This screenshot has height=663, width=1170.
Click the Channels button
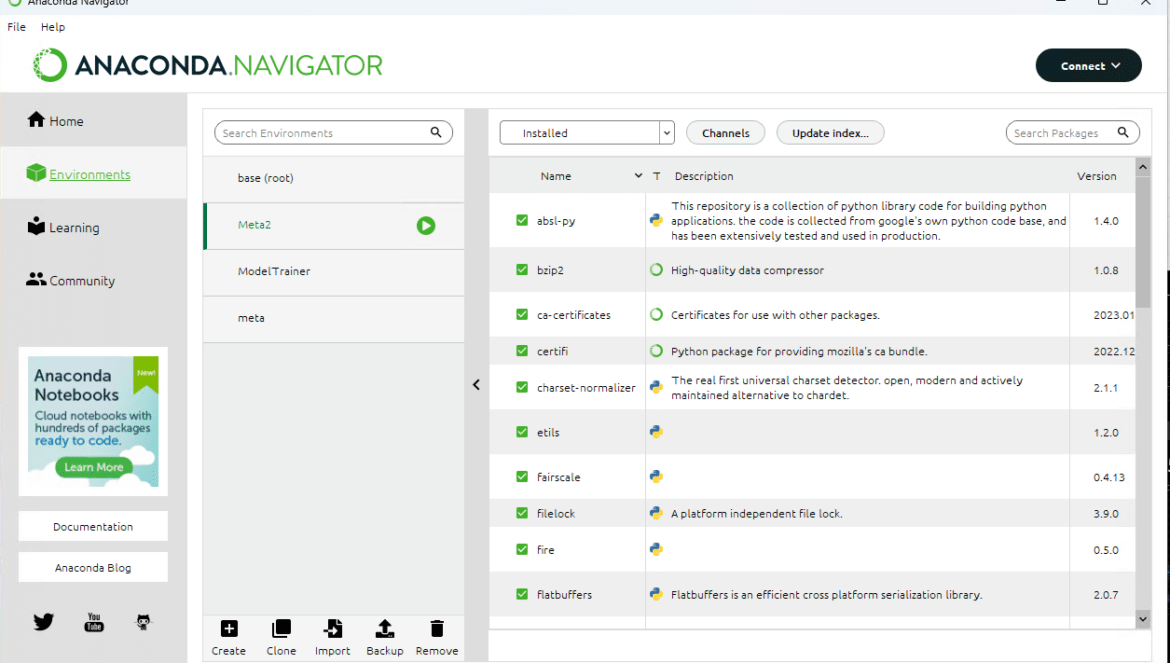click(726, 133)
